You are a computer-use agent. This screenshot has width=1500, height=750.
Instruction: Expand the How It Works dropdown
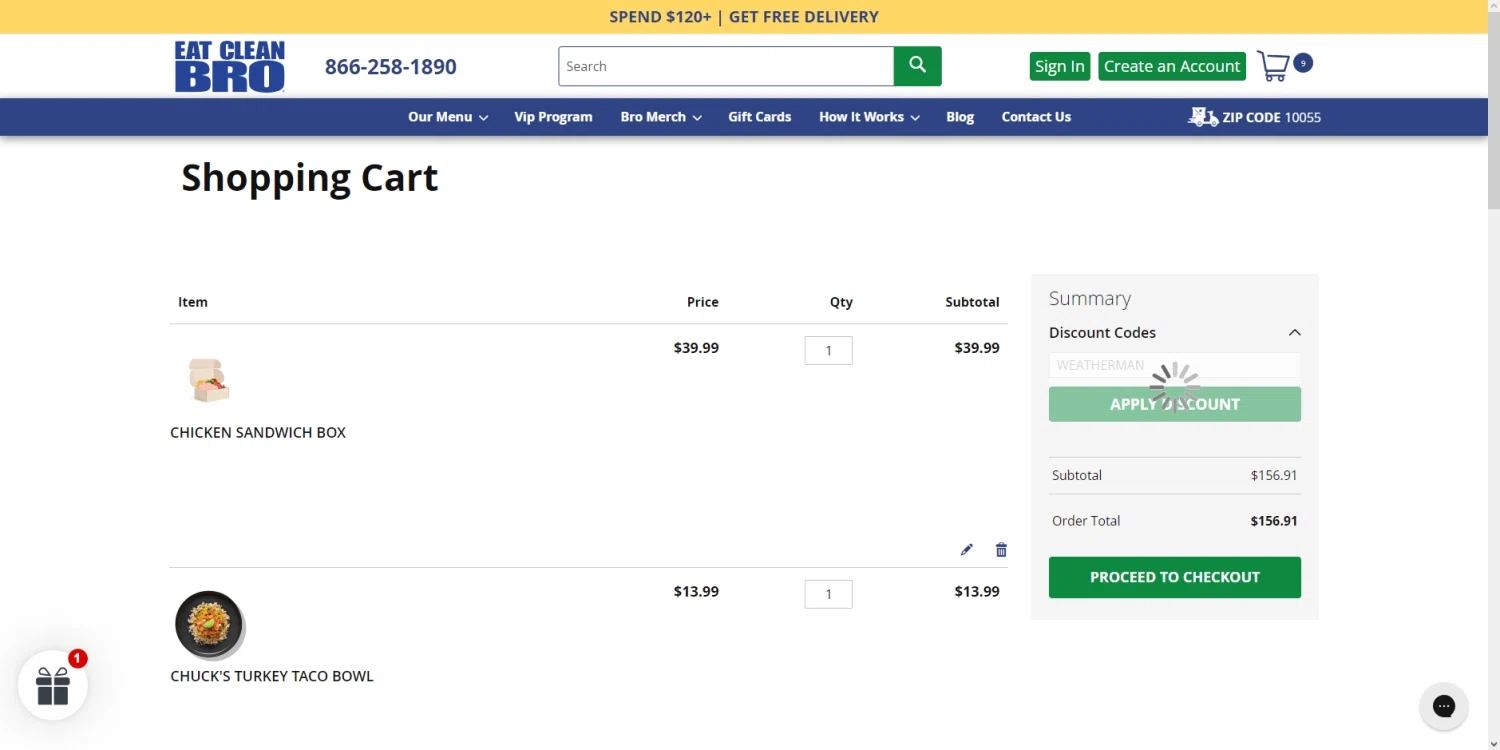pos(869,117)
